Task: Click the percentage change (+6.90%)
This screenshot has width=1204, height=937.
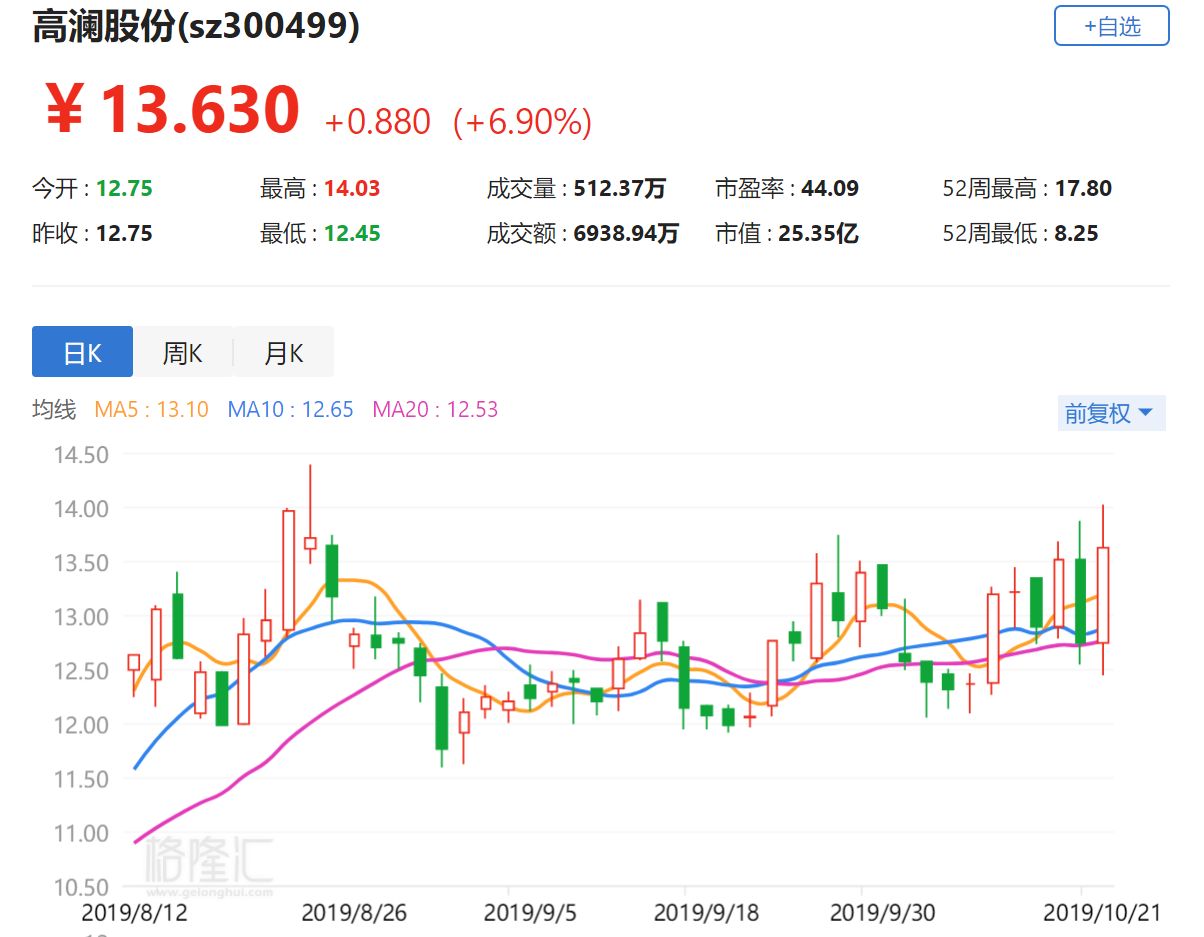Action: coord(522,122)
